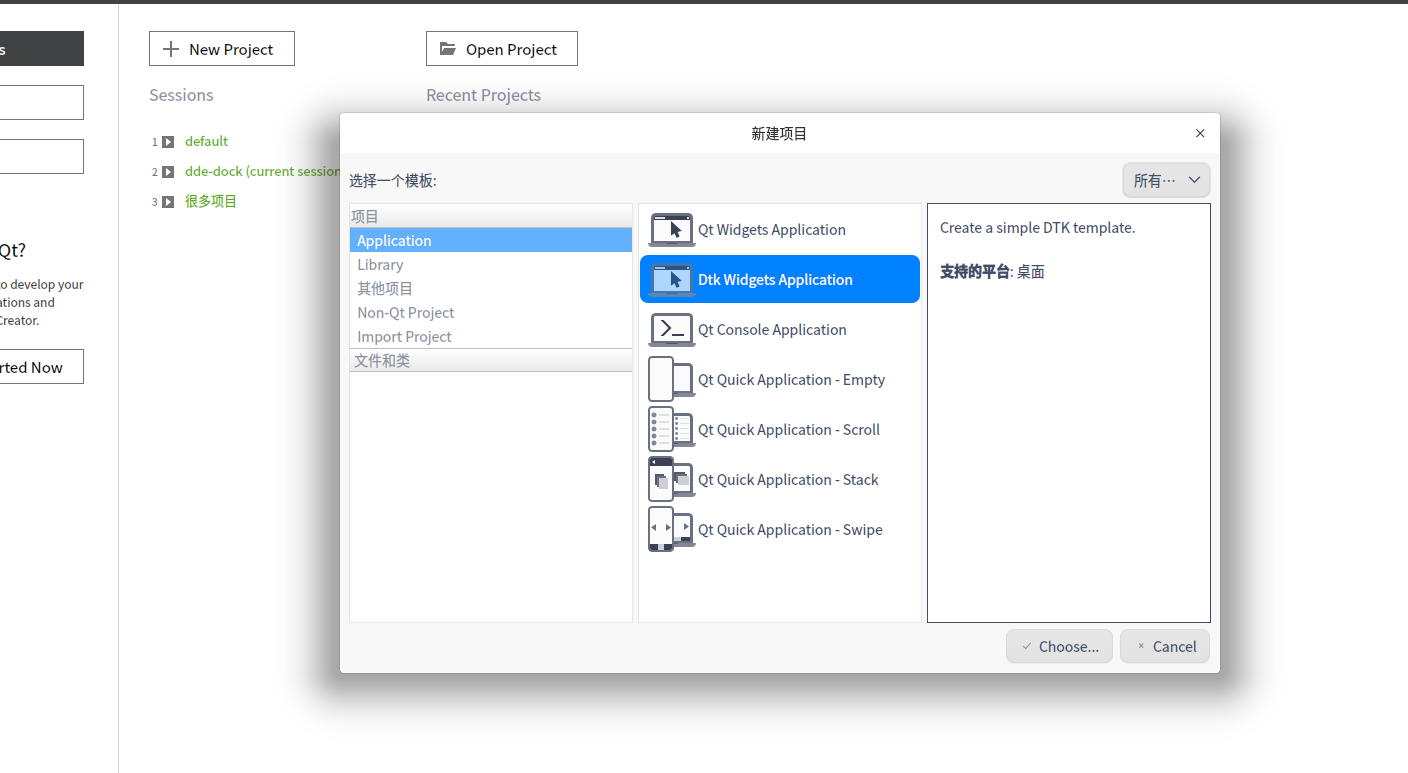The image size is (1408, 773).
Task: Select the Import Project category
Action: click(491, 336)
